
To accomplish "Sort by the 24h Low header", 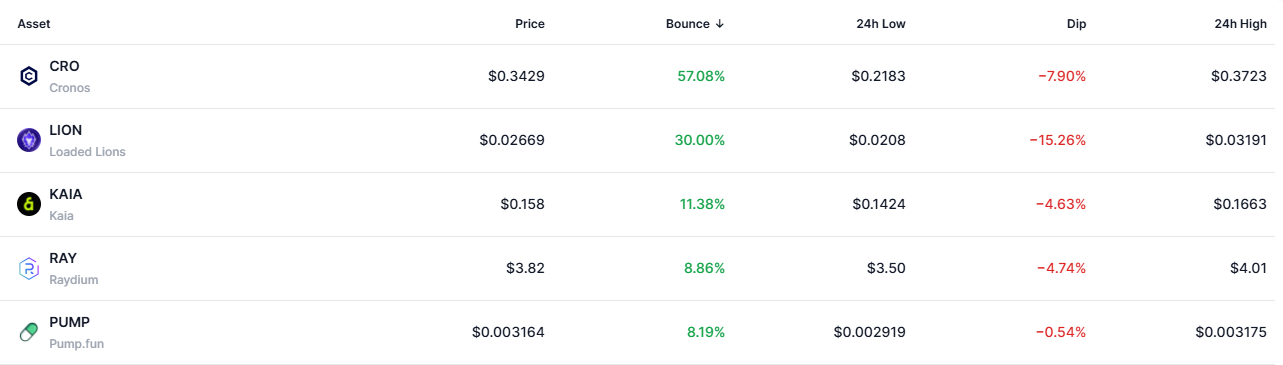I will (x=880, y=23).
